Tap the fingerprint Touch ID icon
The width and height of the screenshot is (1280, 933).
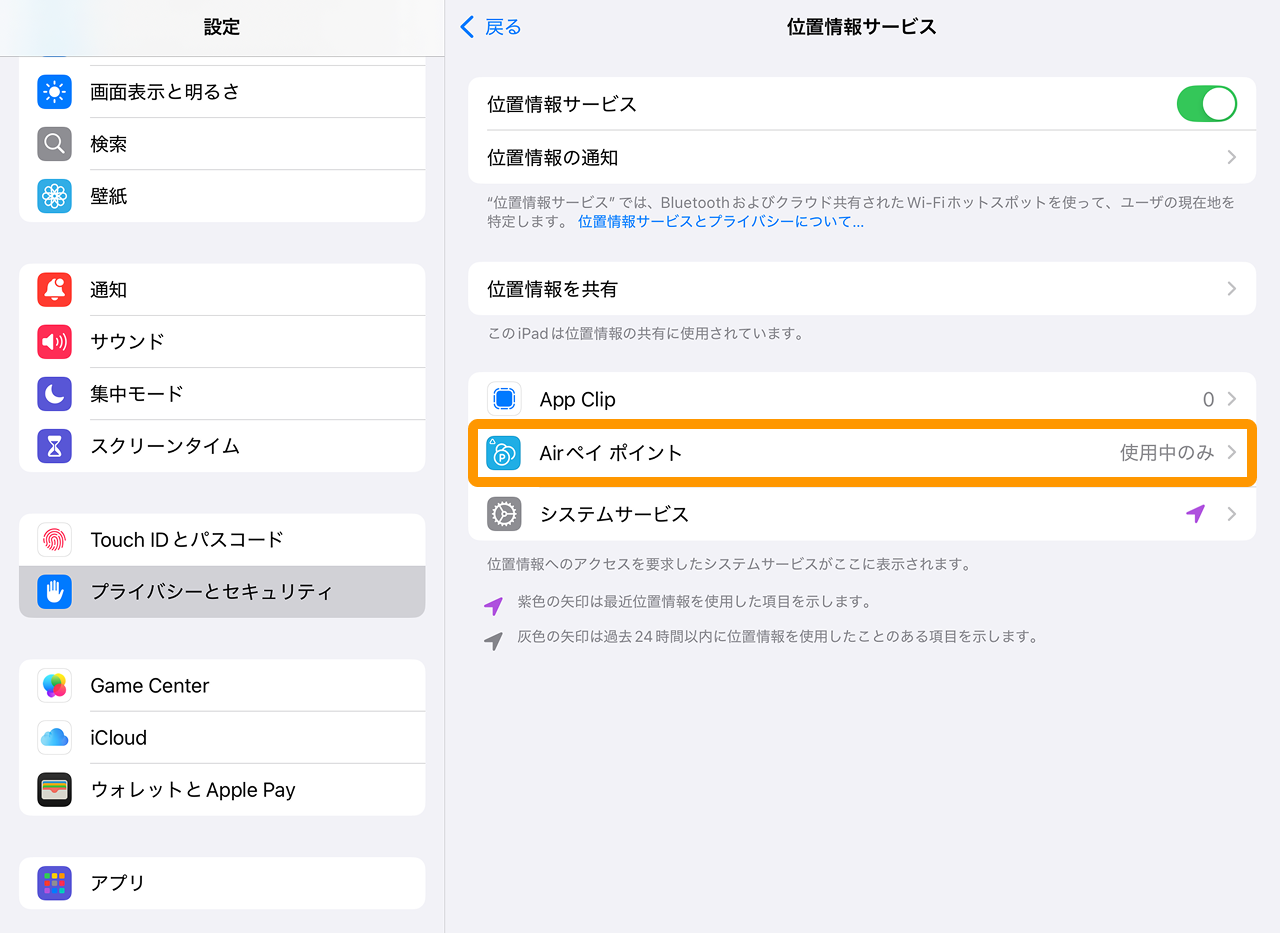point(54,540)
